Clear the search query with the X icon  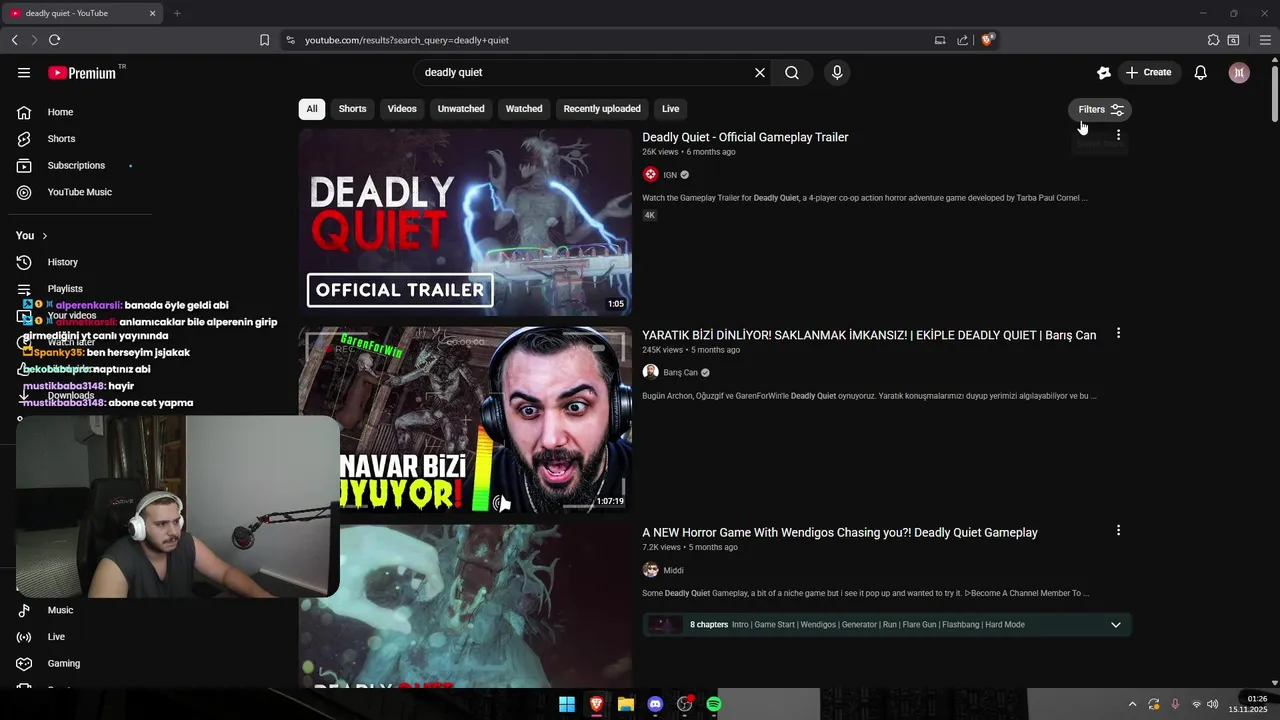(x=760, y=72)
